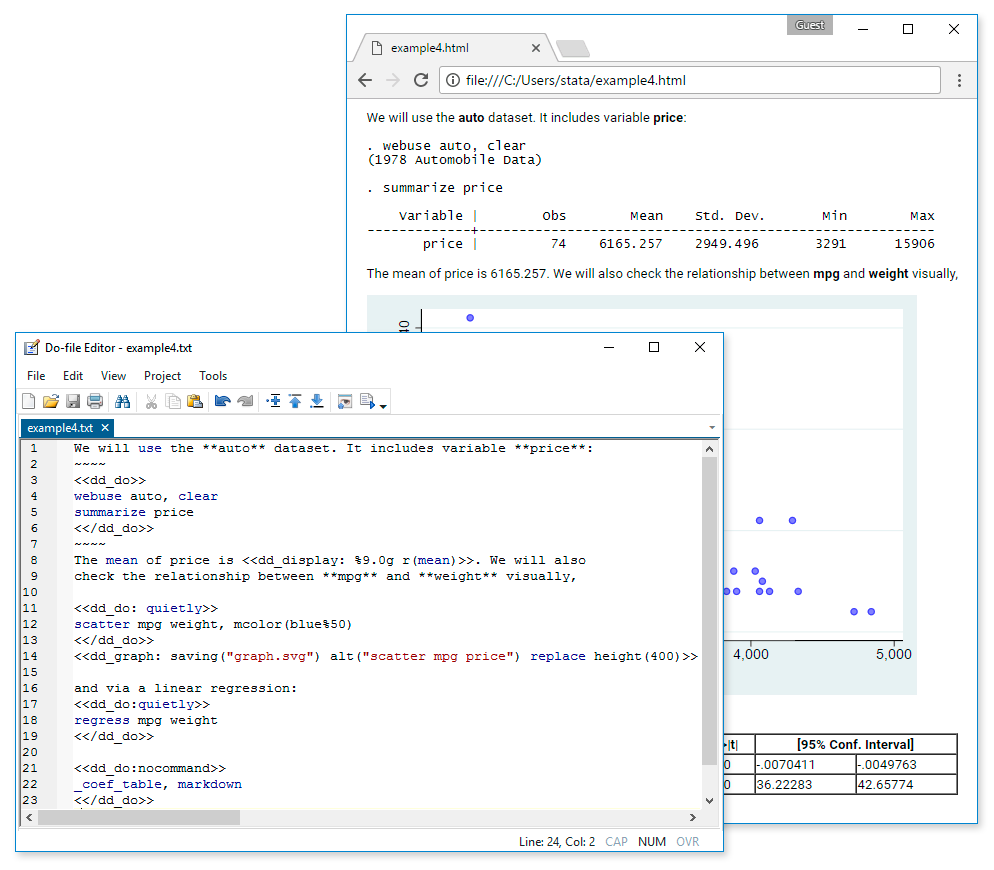
Task: Toggle OVR overwrite mode
Action: click(x=687, y=841)
